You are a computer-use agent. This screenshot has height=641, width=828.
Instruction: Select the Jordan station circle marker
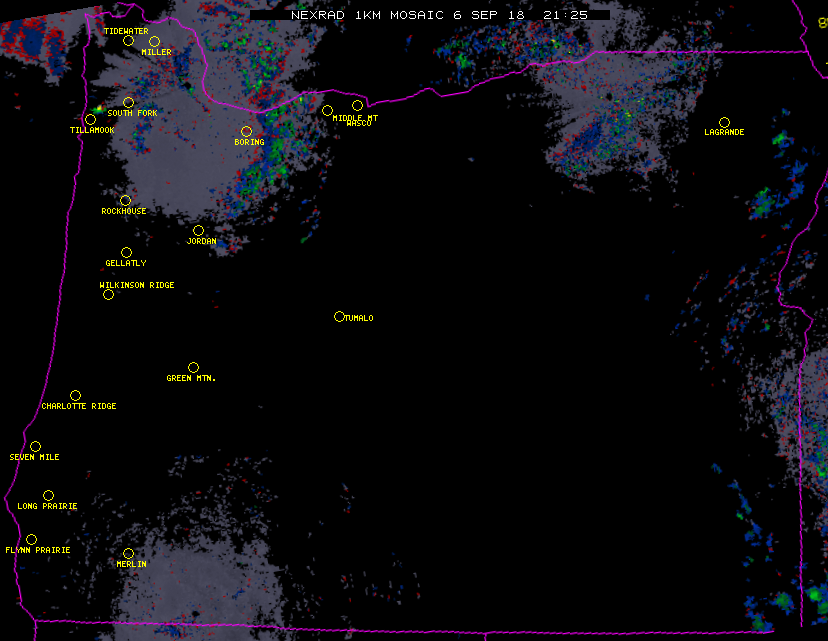[x=198, y=231]
